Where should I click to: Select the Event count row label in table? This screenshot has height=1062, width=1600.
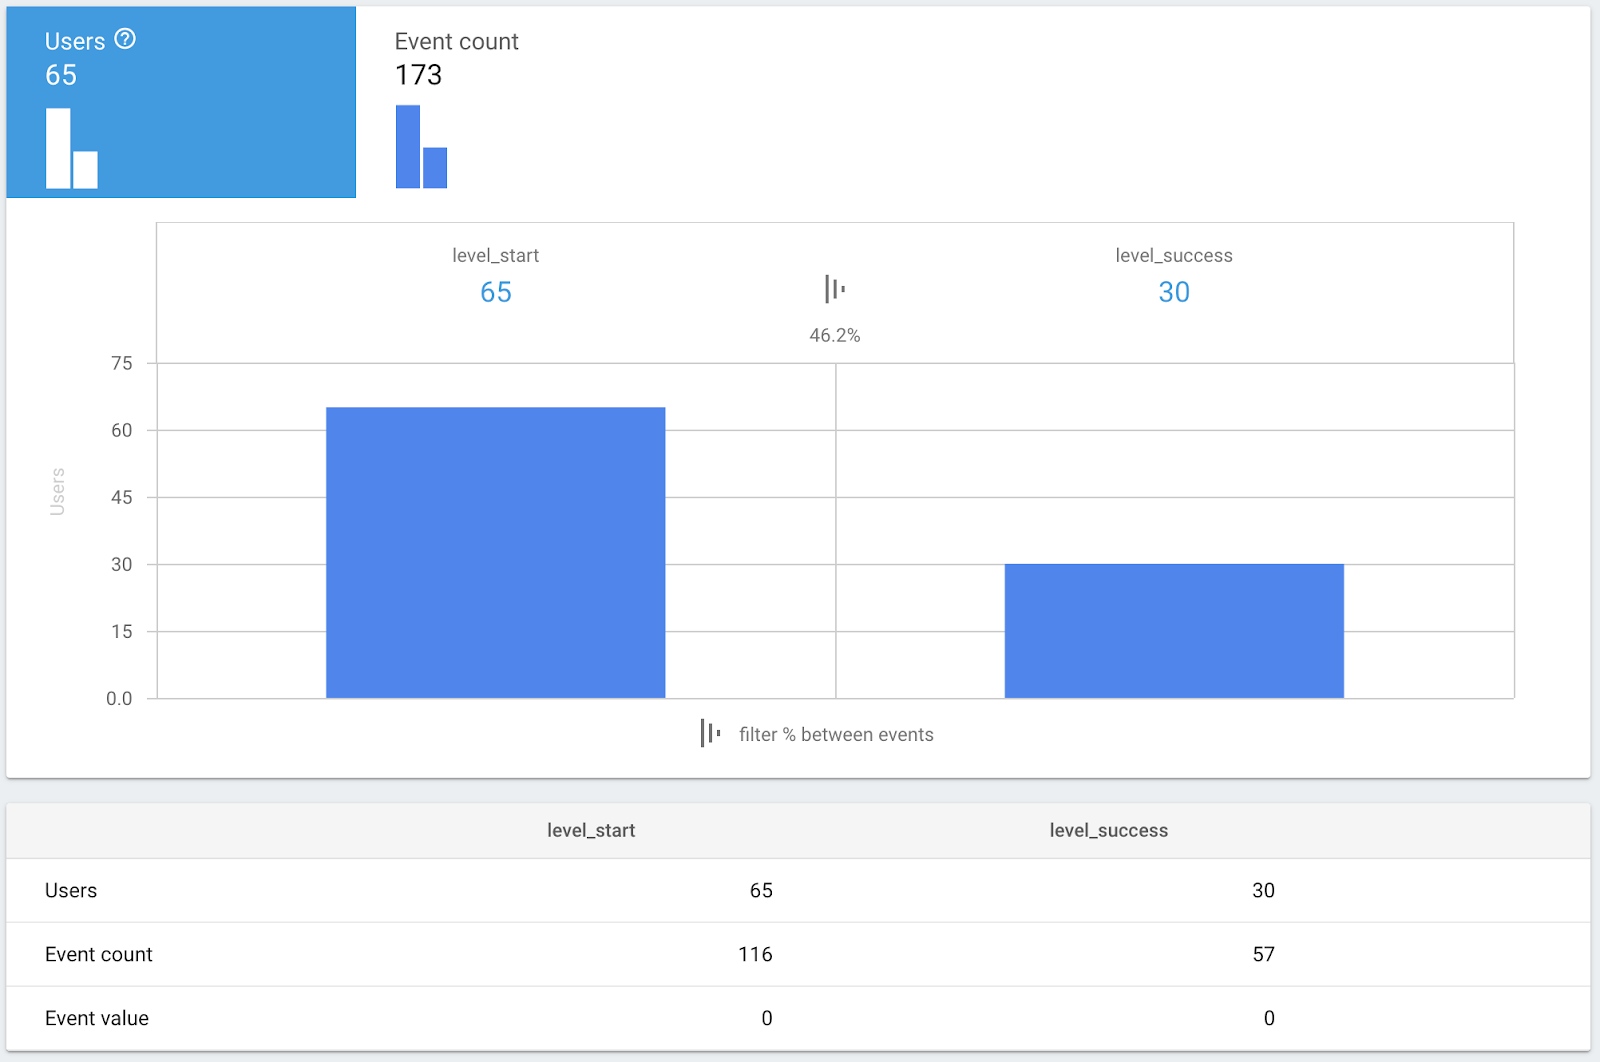pyautogui.click(x=99, y=954)
